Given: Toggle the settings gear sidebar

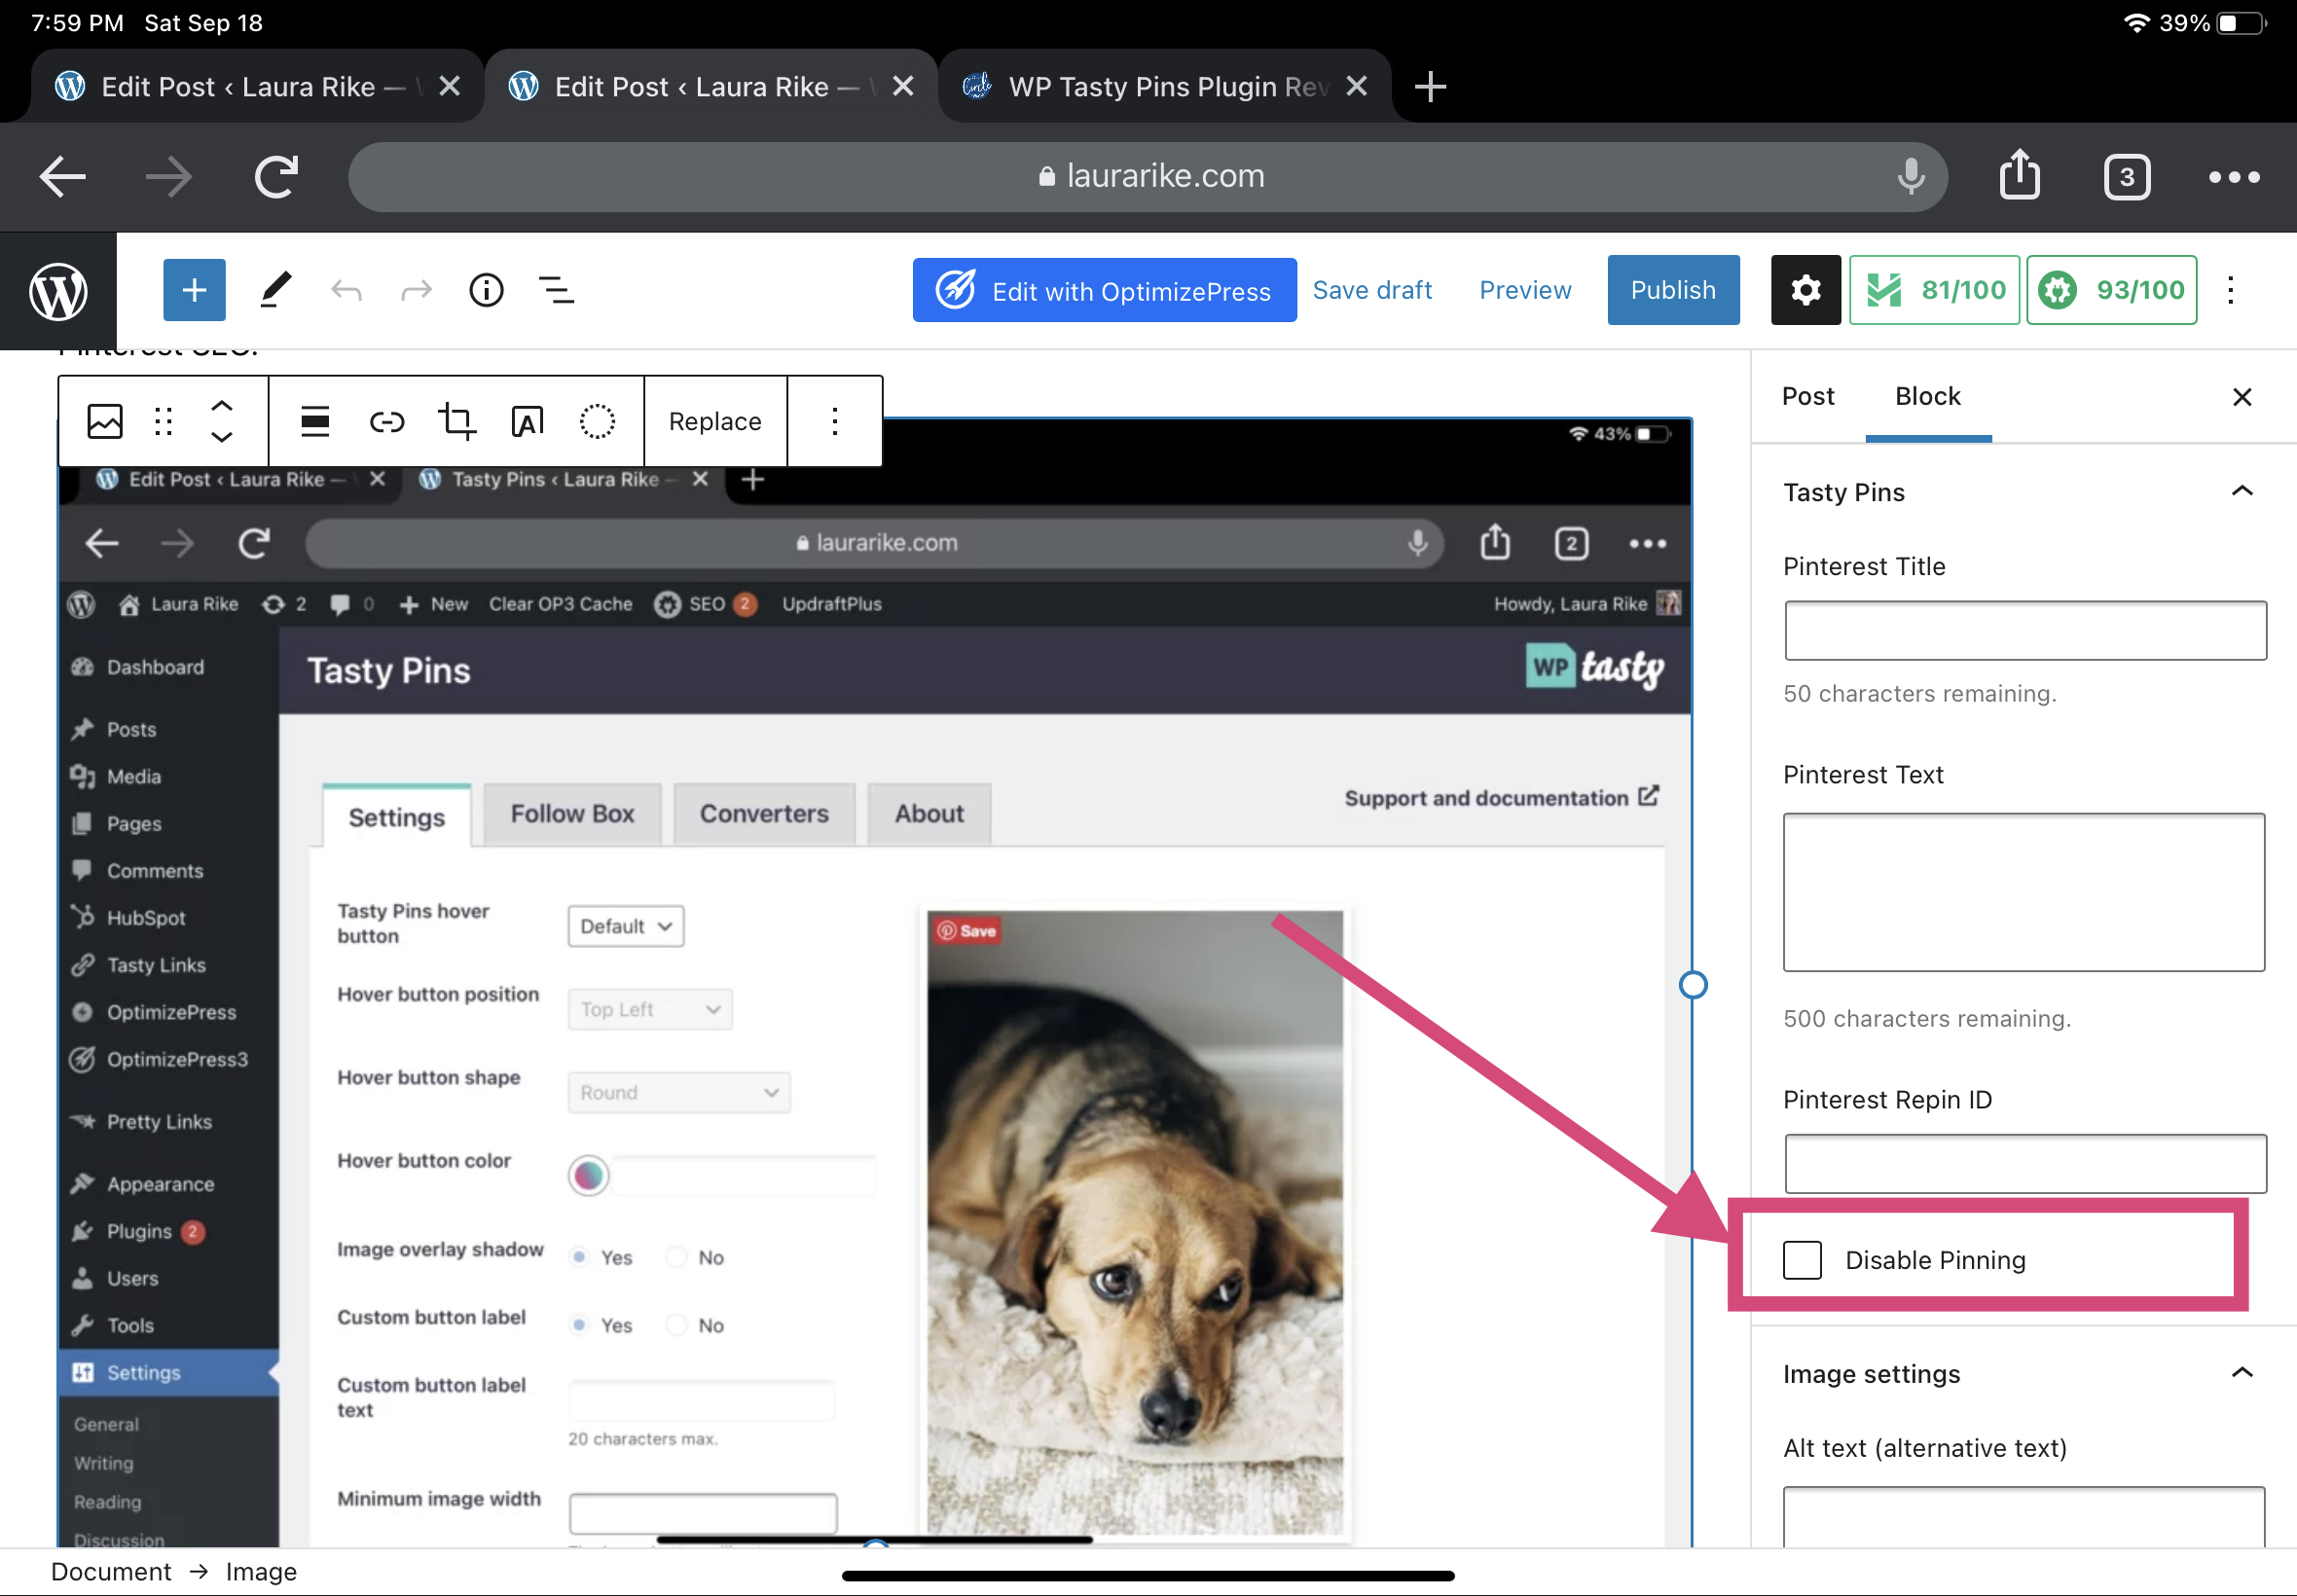Looking at the screenshot, I should (1805, 290).
